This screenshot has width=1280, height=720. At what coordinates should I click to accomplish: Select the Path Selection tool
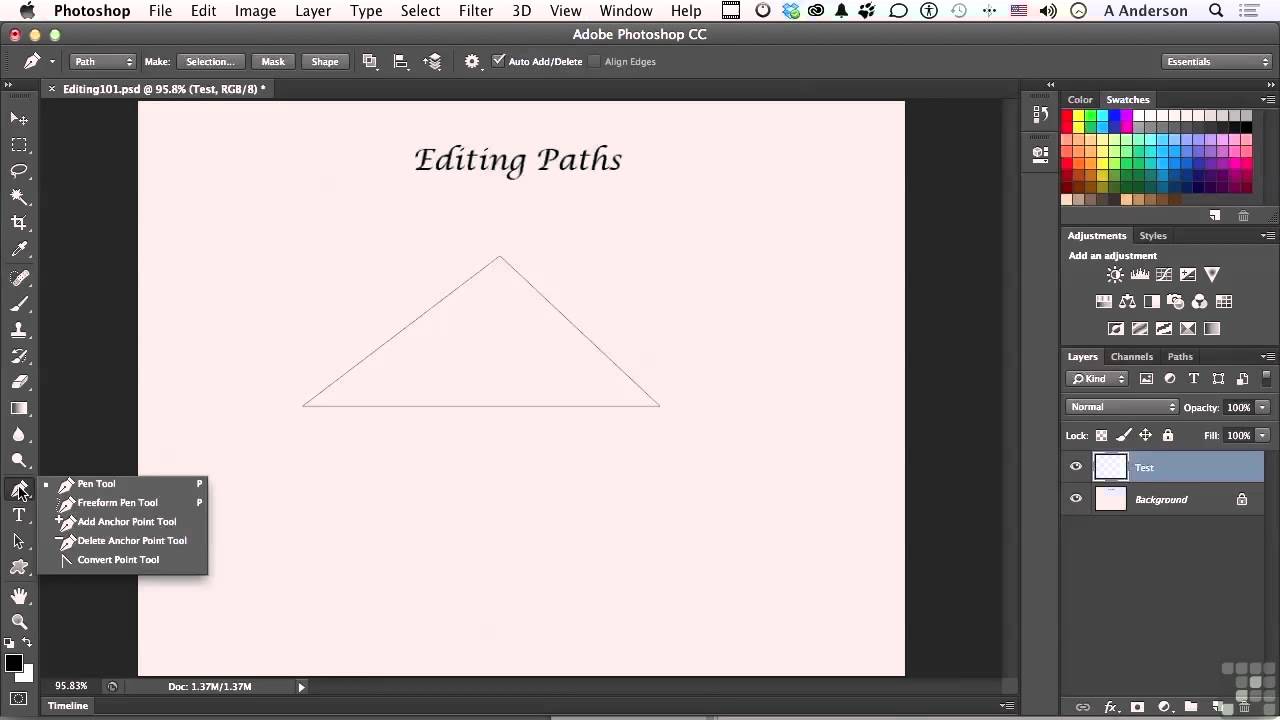(x=20, y=541)
